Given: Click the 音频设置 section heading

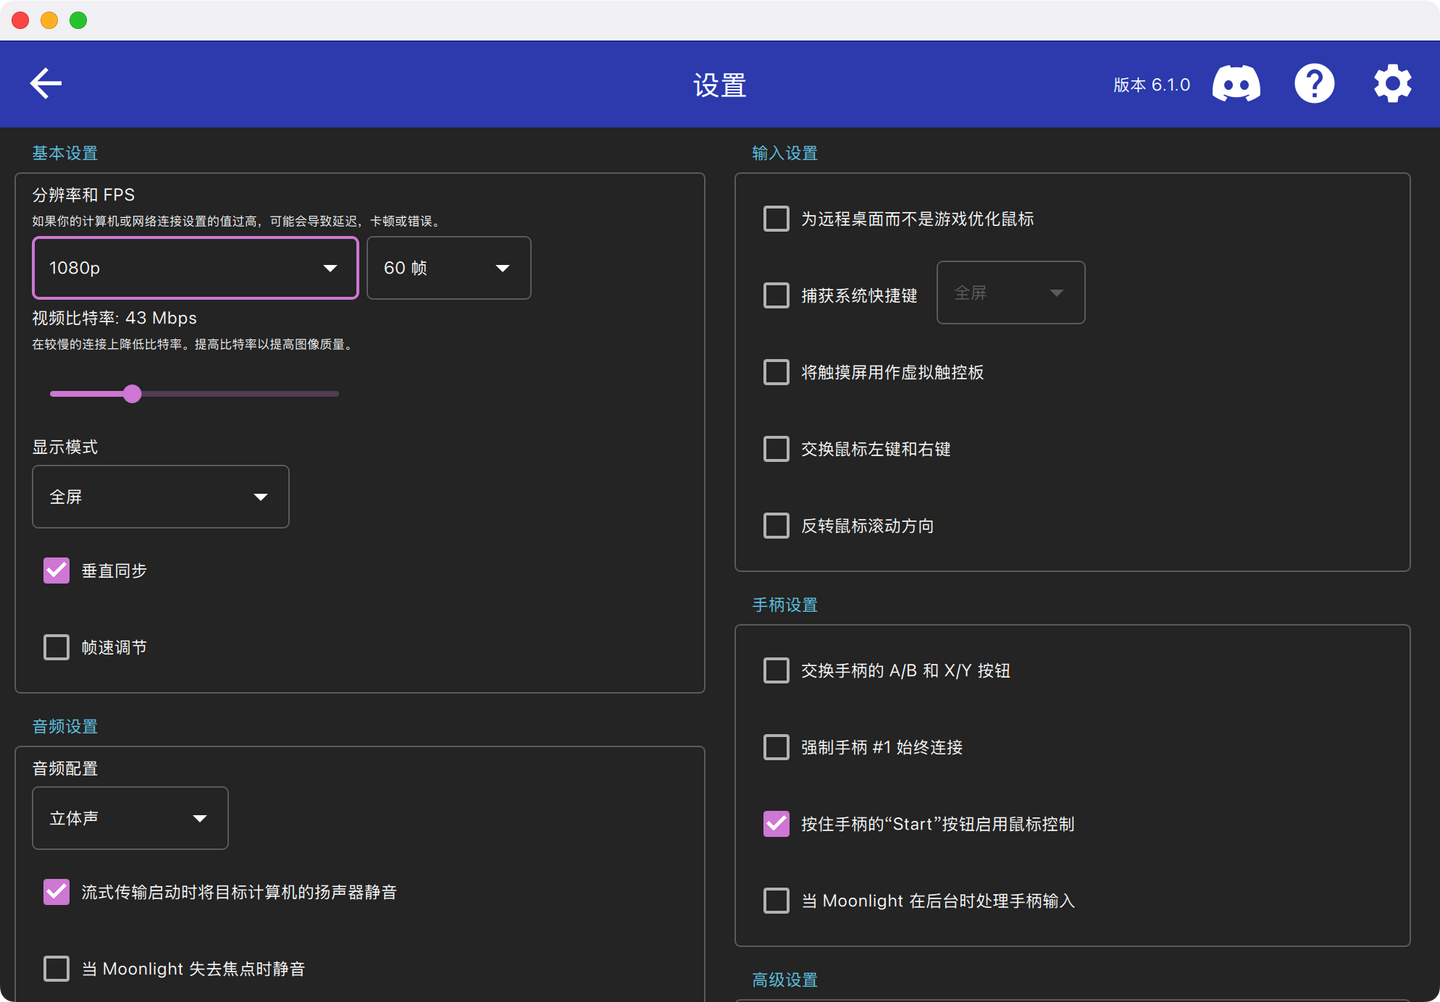Looking at the screenshot, I should click(65, 726).
